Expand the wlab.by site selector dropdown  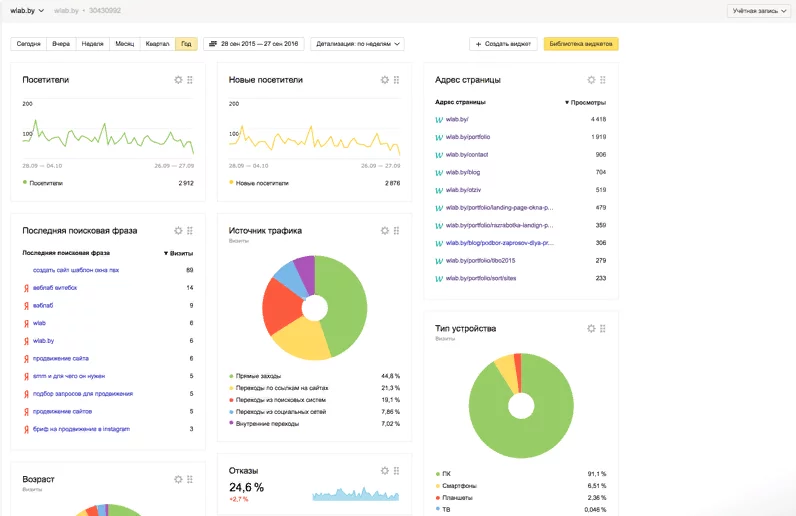point(27,10)
